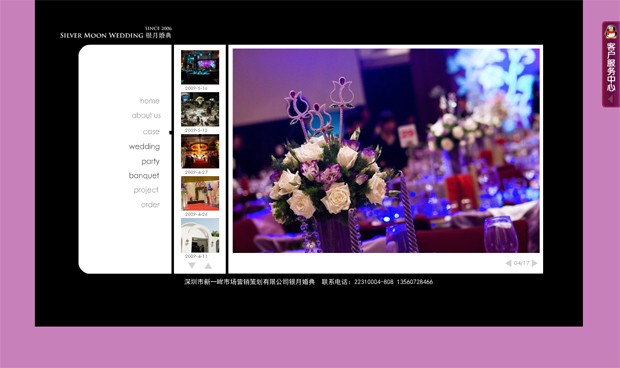Go to the project page
Screen dimensions: 620x368
click(x=146, y=190)
